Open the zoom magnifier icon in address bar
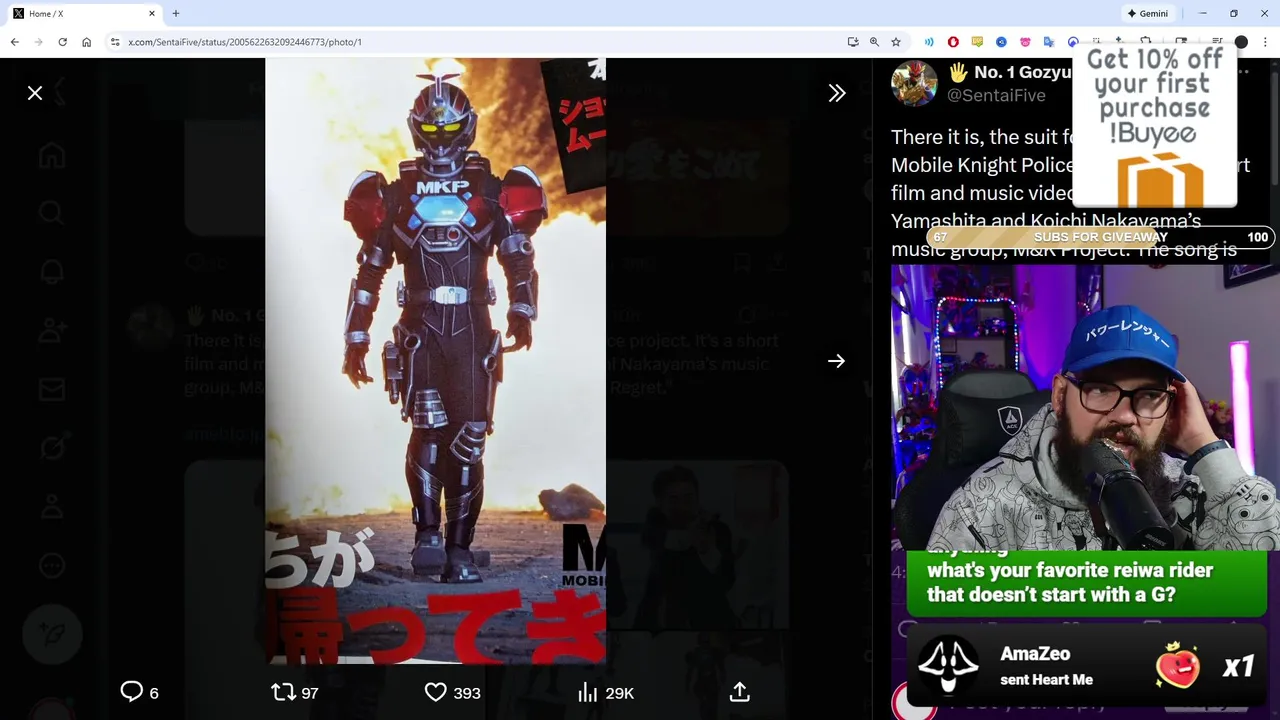The height and width of the screenshot is (720, 1280). point(874,42)
